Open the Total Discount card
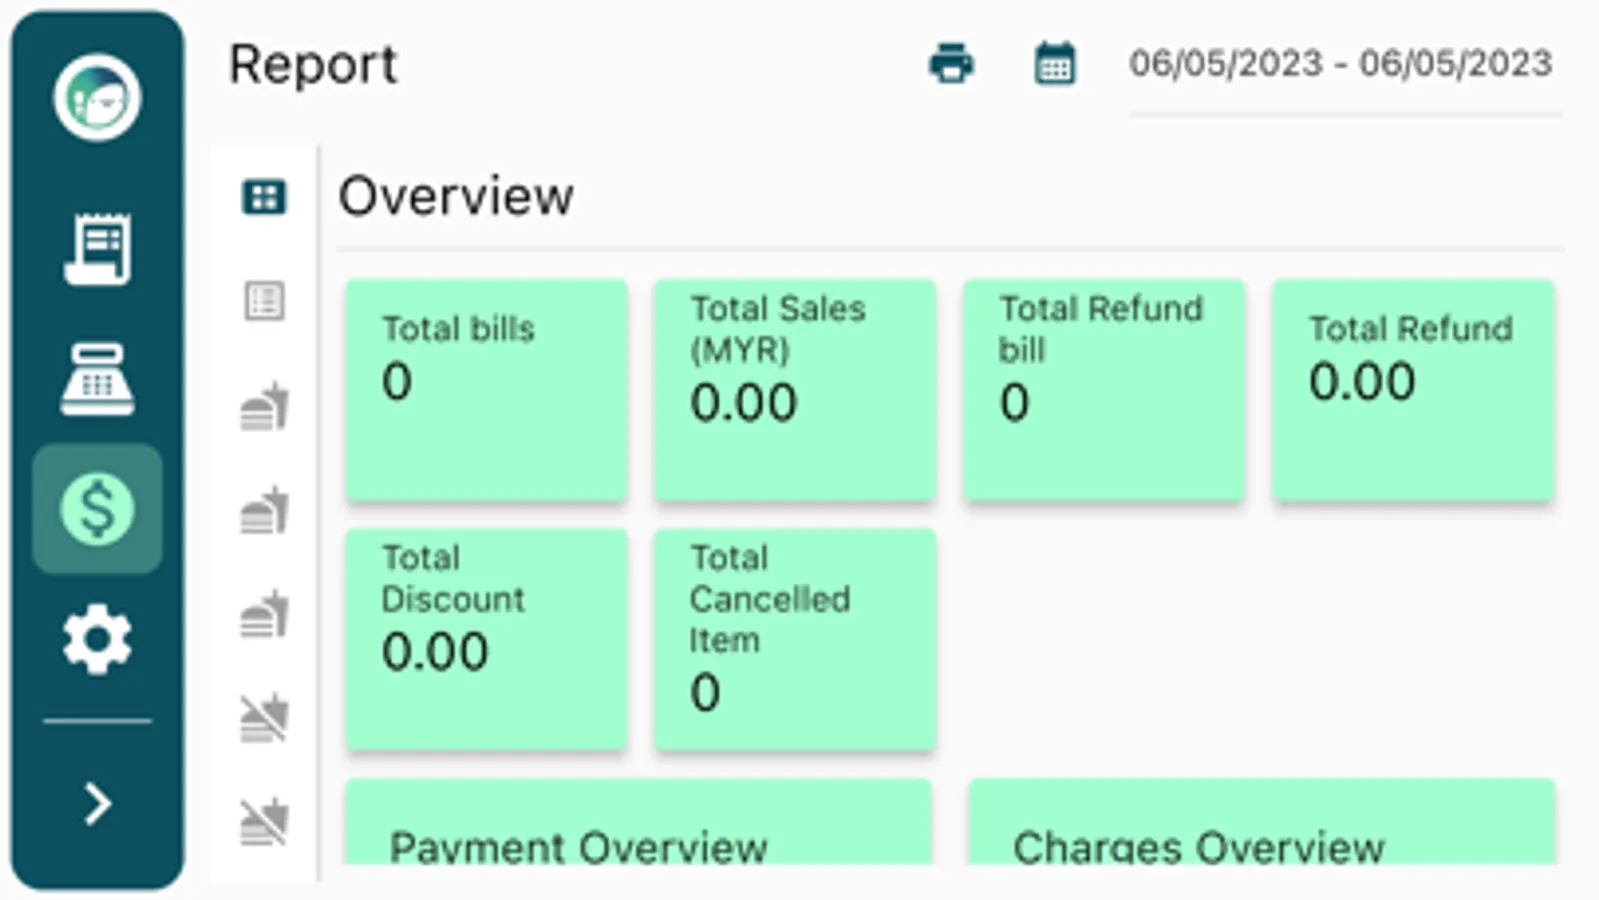The image size is (1599, 900). coord(486,639)
